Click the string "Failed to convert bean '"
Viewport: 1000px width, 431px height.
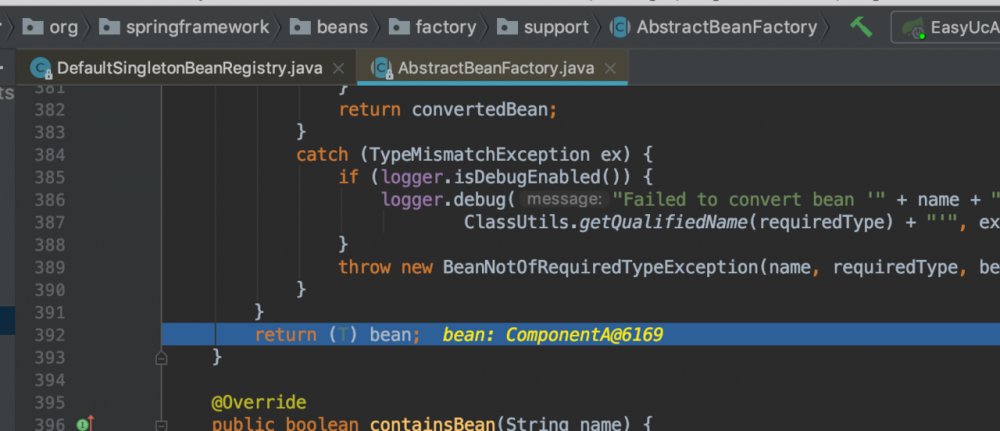[x=749, y=200]
